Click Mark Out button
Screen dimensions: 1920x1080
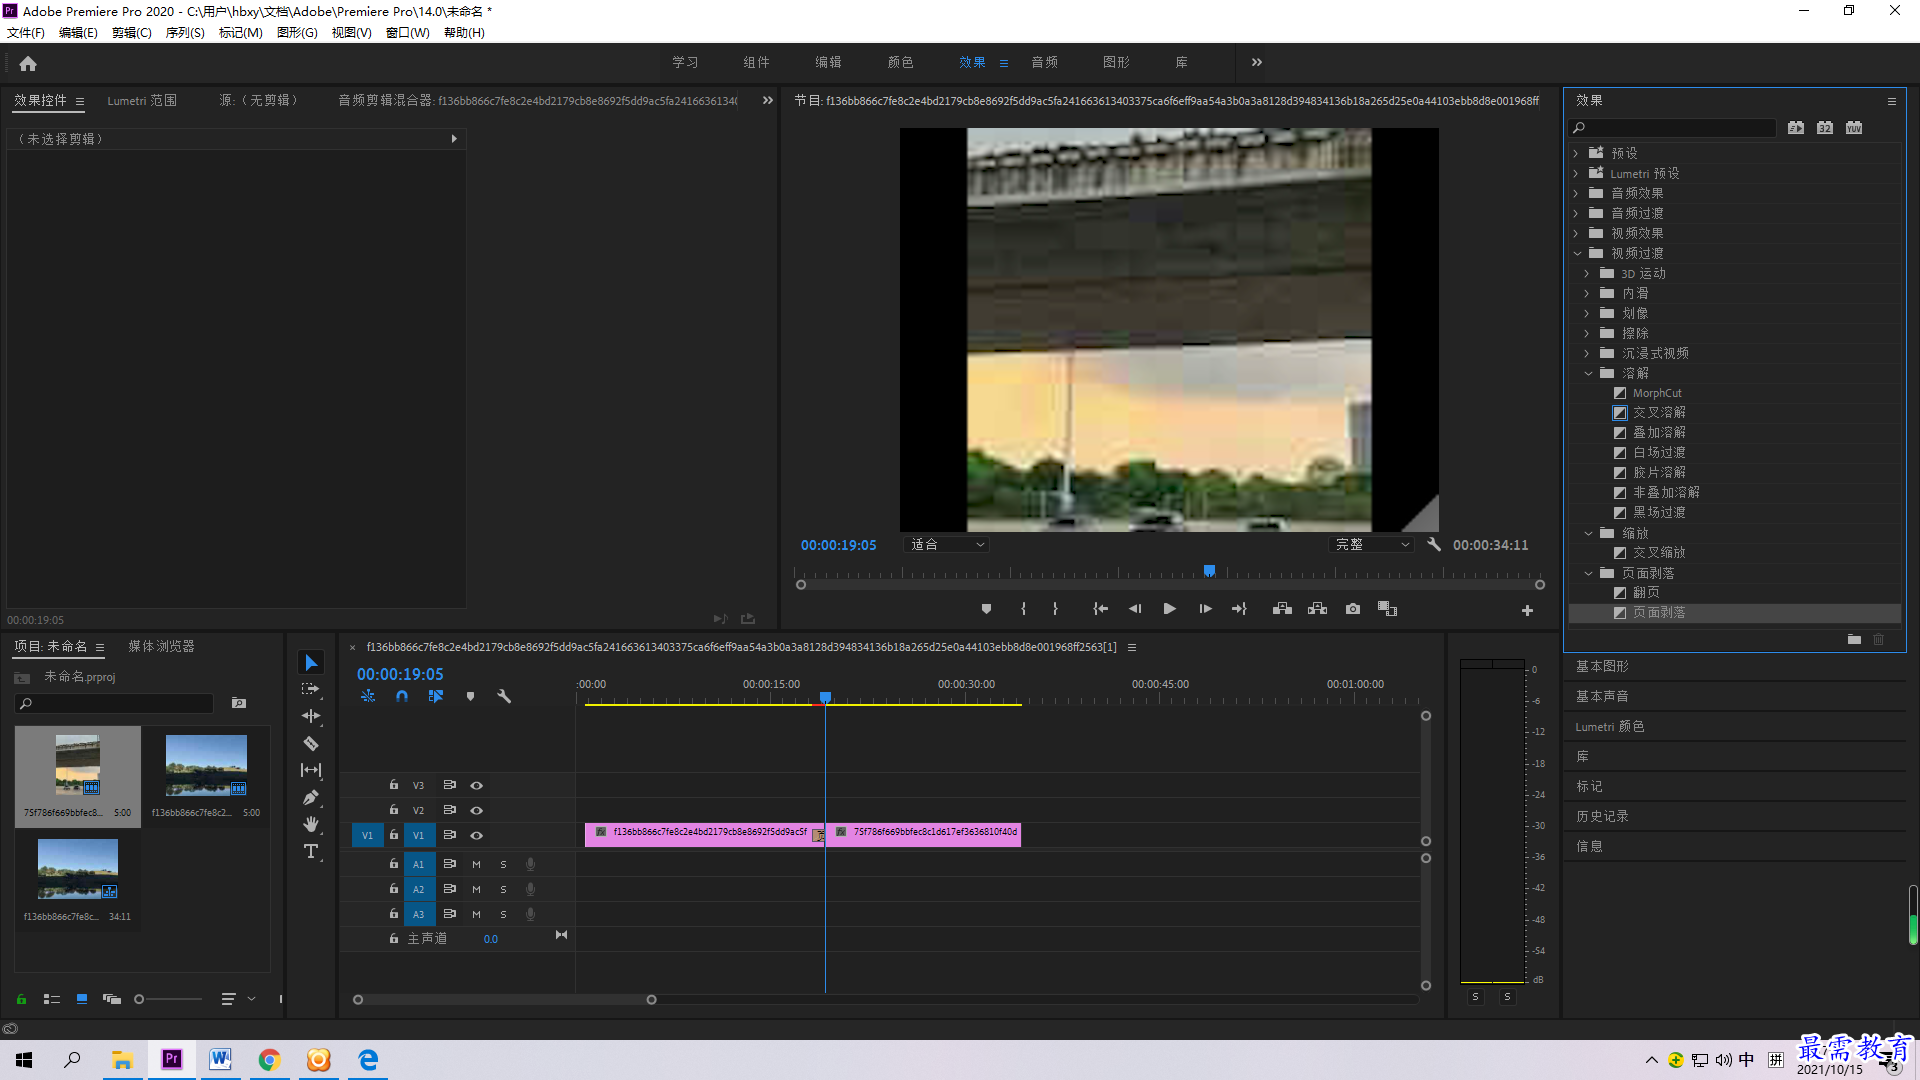click(1055, 609)
